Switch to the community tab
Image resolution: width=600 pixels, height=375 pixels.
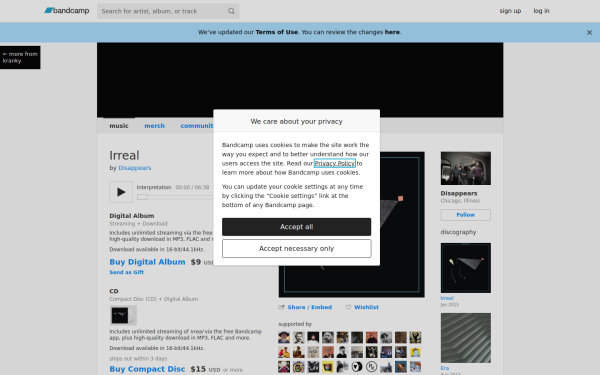pyautogui.click(x=197, y=126)
